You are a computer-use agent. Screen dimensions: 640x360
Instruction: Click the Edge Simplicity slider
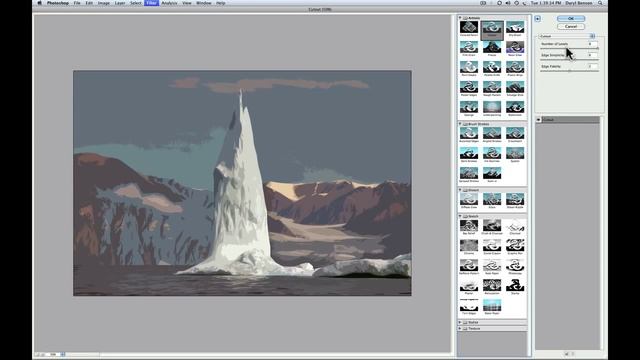(x=570, y=60)
